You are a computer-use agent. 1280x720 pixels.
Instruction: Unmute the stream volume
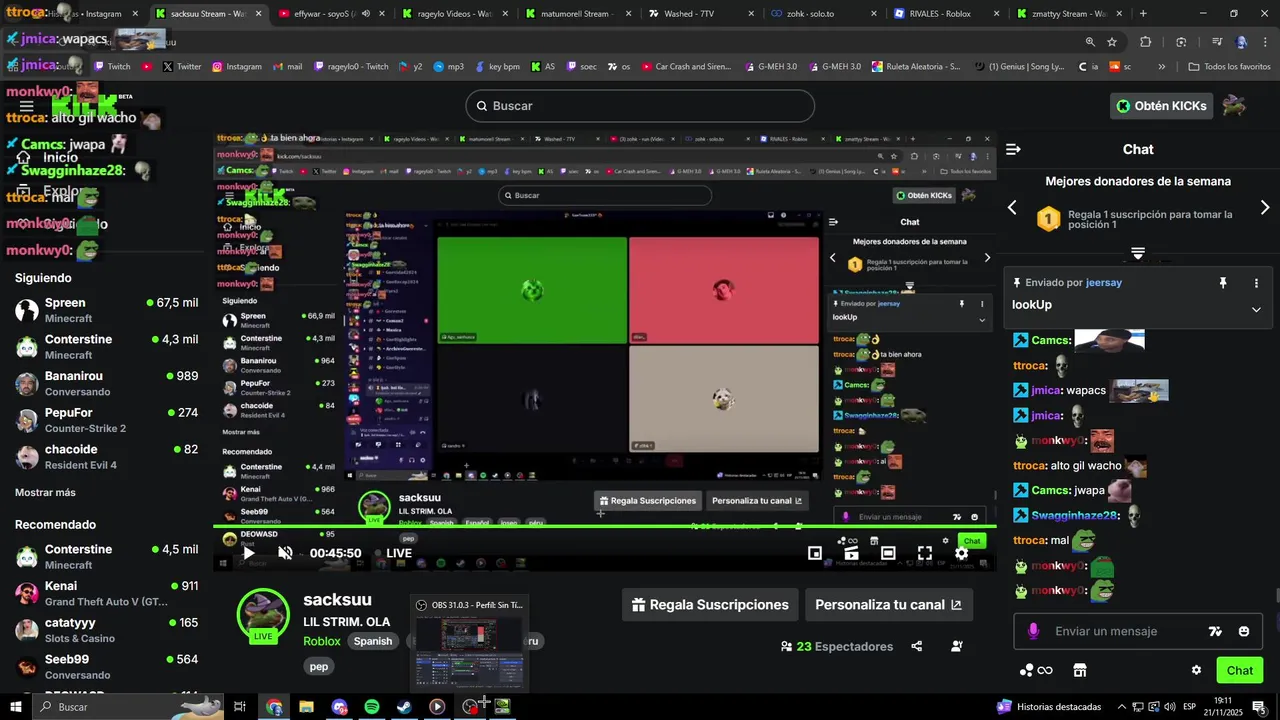(x=285, y=553)
